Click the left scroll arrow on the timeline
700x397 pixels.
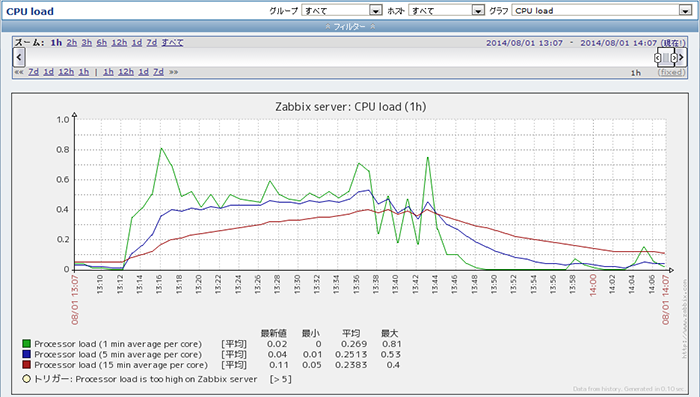19,57
